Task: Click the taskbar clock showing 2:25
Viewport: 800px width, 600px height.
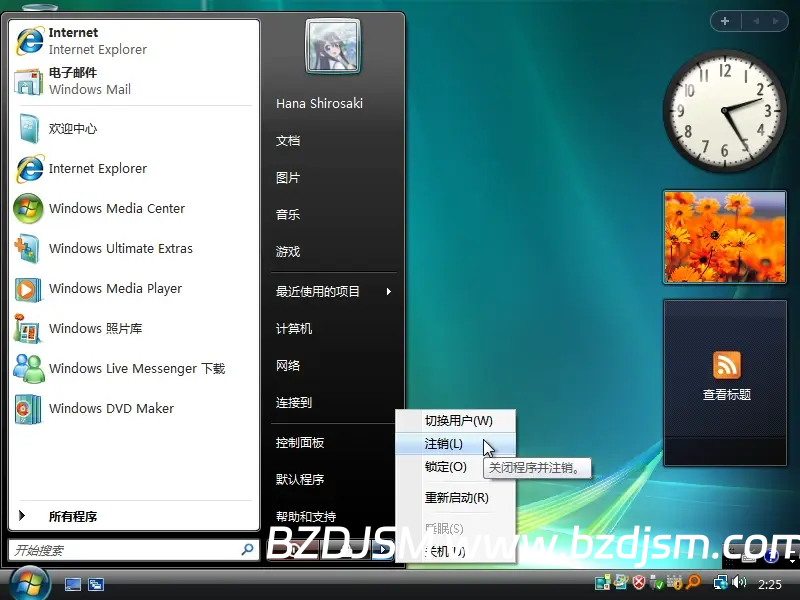Action: (769, 584)
